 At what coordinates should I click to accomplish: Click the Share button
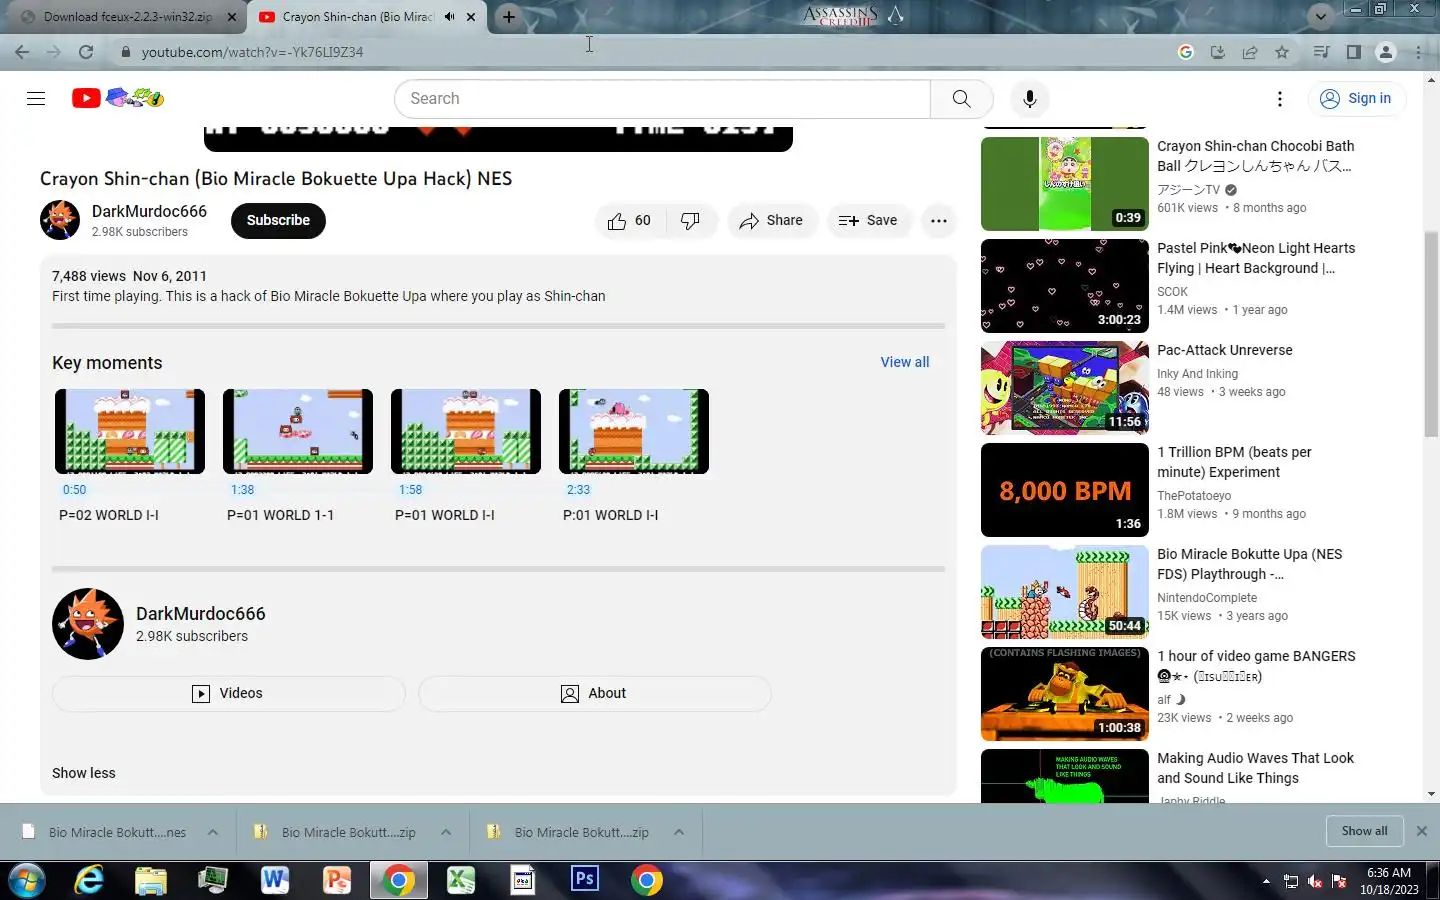772,220
